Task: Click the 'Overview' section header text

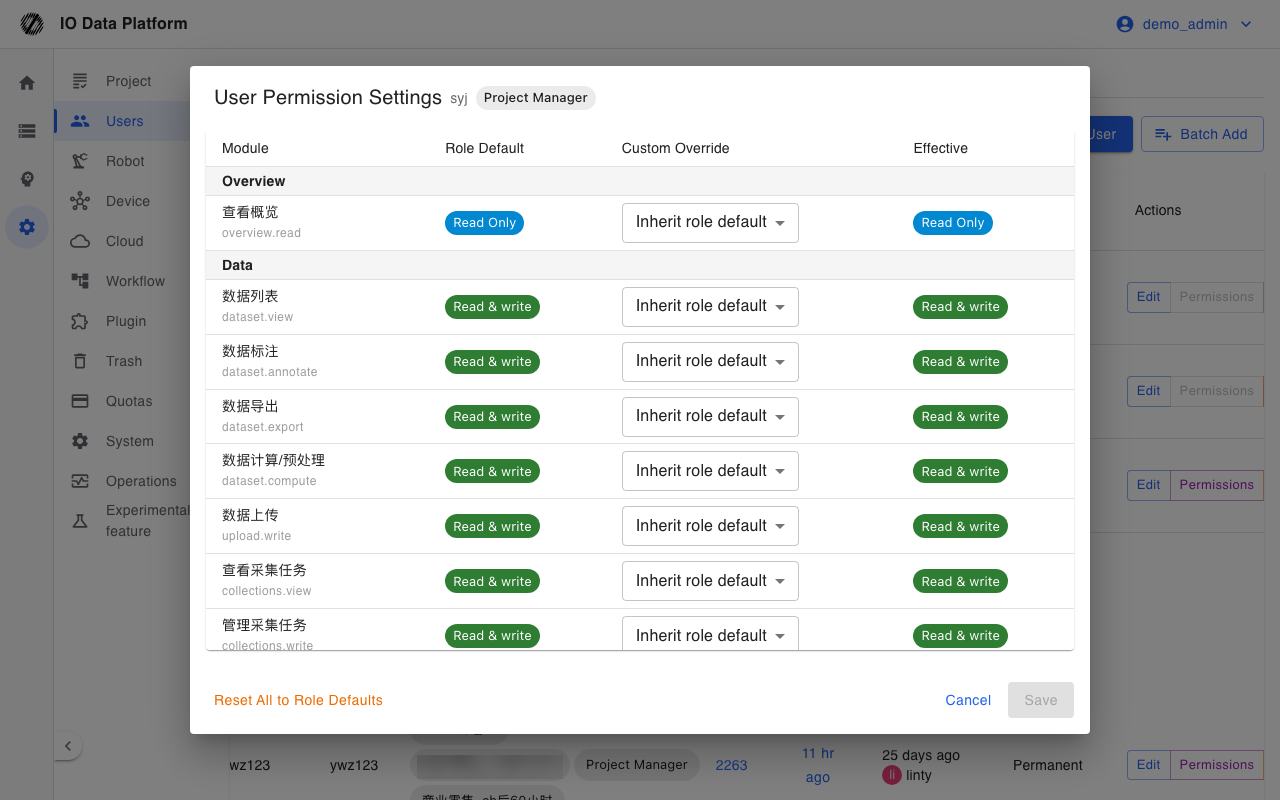Action: [254, 181]
